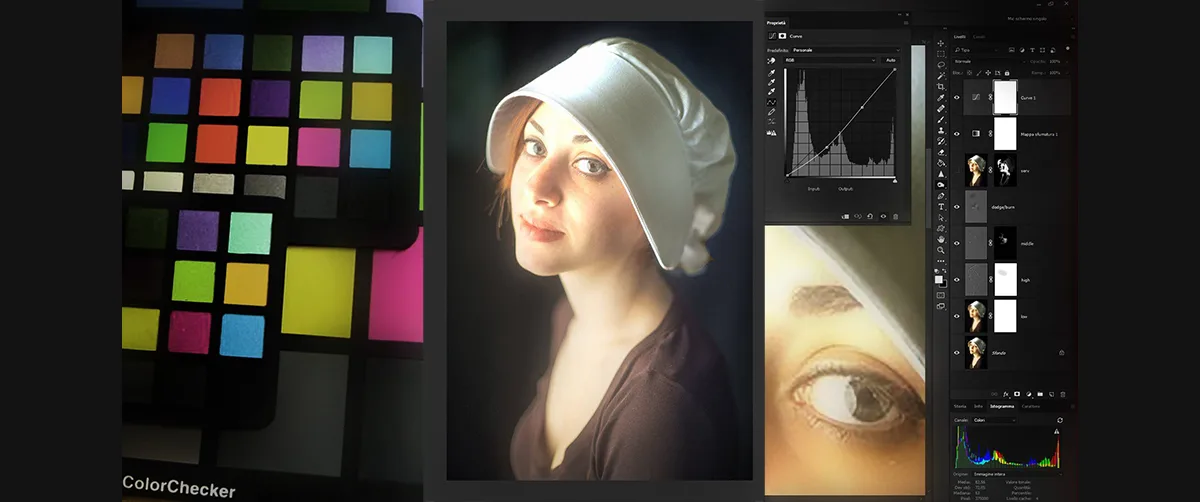Click the Proprietà panel tab
Viewport: 1200px width, 502px height.
tap(777, 23)
